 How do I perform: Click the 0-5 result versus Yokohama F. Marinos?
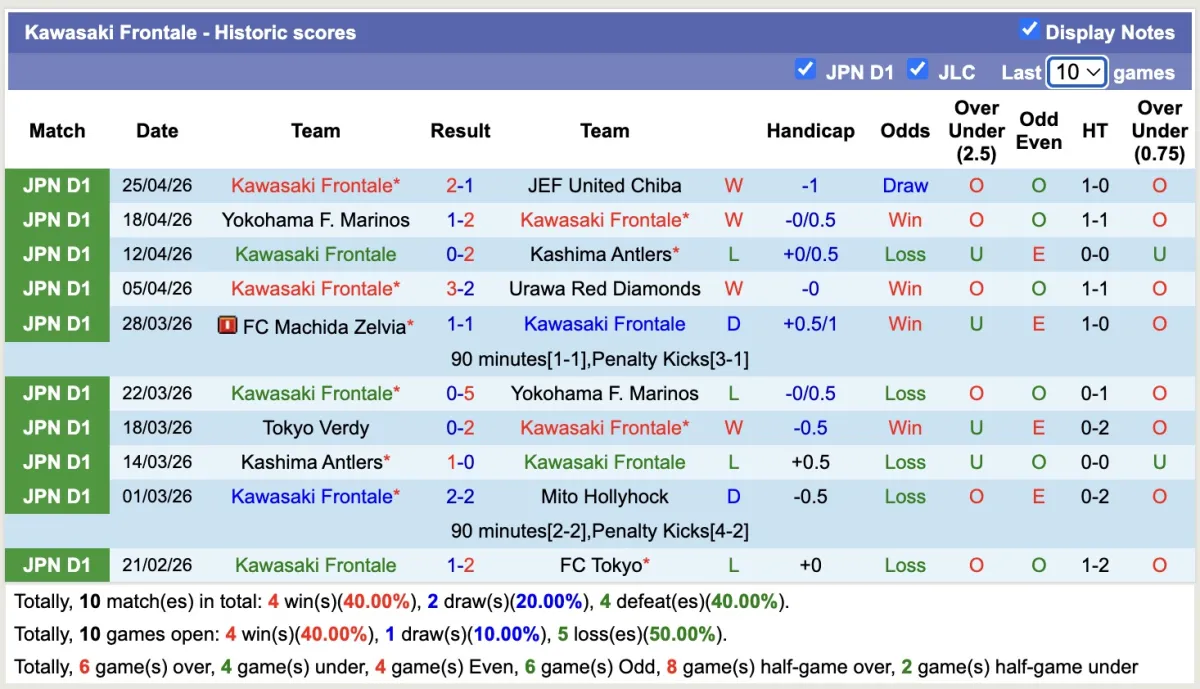click(460, 394)
